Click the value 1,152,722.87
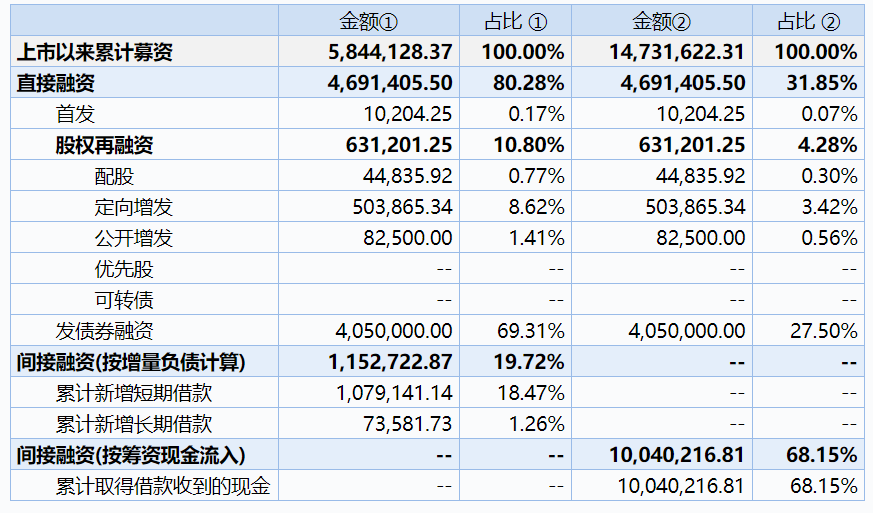Image resolution: width=873 pixels, height=513 pixels. [x=390, y=363]
